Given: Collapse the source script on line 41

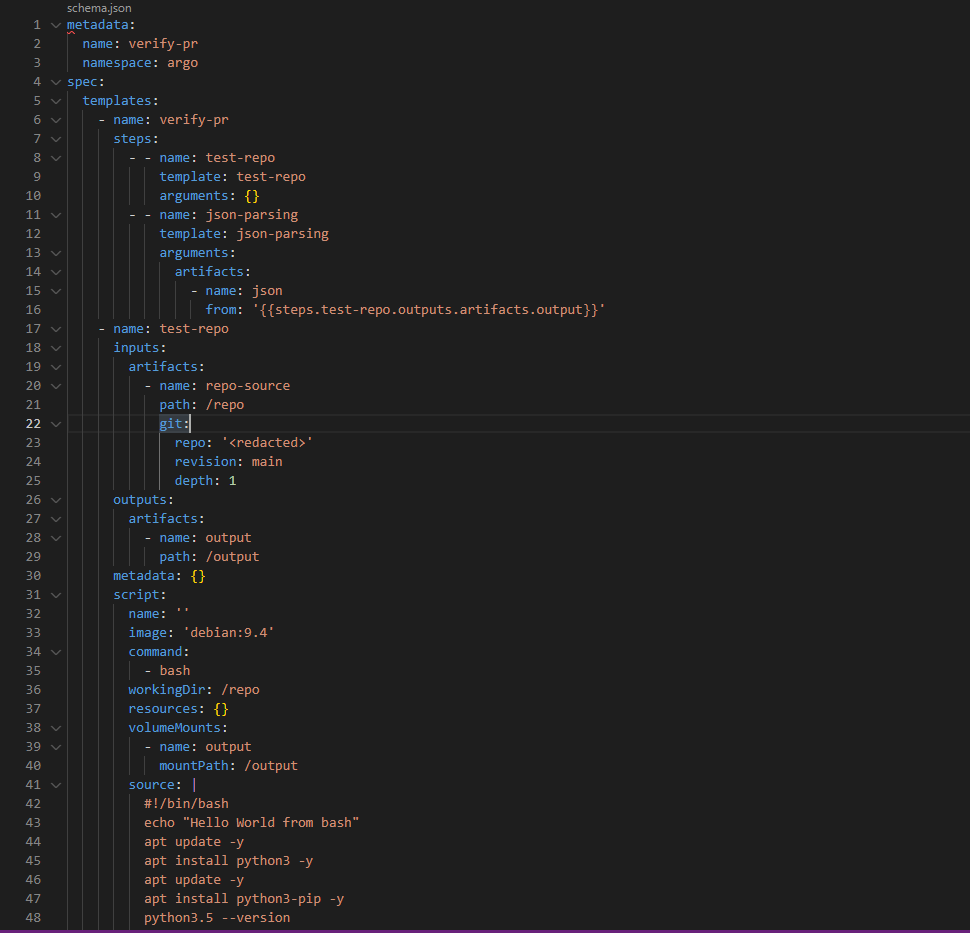Looking at the screenshot, I should 56,785.
